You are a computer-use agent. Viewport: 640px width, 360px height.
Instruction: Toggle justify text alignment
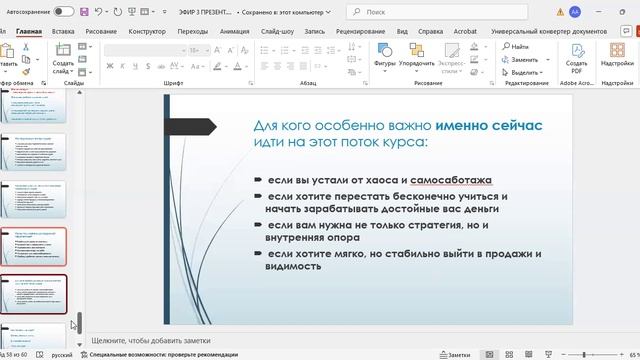click(x=303, y=66)
